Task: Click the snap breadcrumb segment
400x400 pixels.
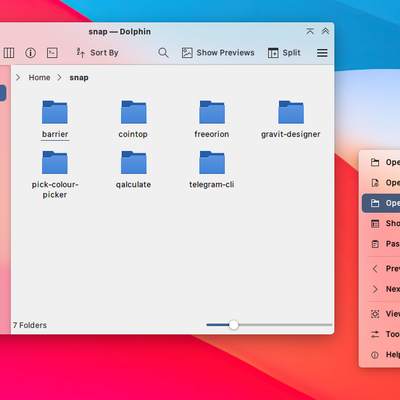Action: click(79, 78)
